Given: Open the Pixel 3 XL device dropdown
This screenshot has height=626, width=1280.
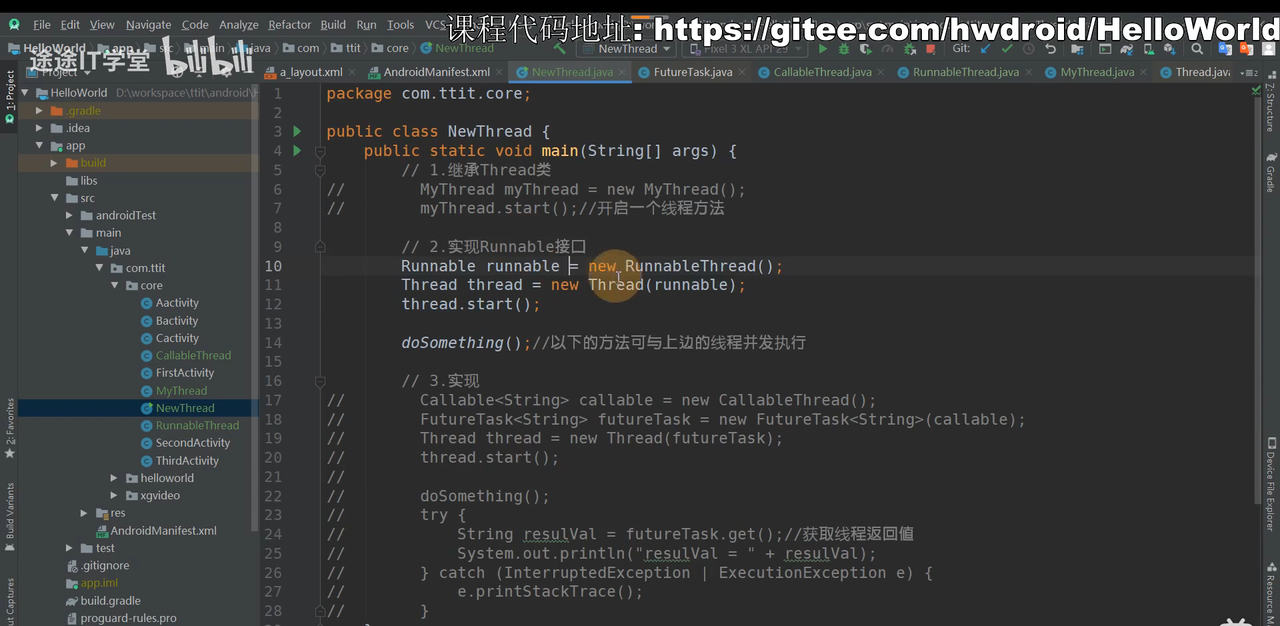Looking at the screenshot, I should point(744,48).
